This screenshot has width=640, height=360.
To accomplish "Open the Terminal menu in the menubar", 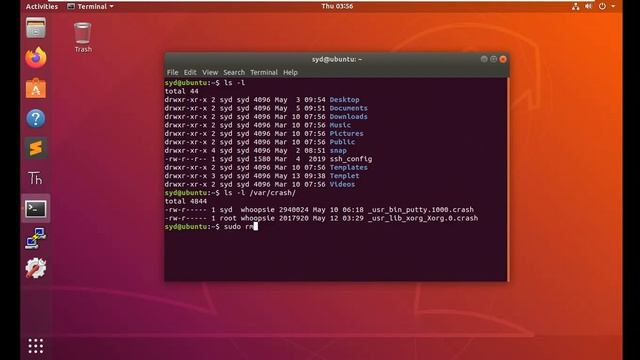I will (264, 72).
